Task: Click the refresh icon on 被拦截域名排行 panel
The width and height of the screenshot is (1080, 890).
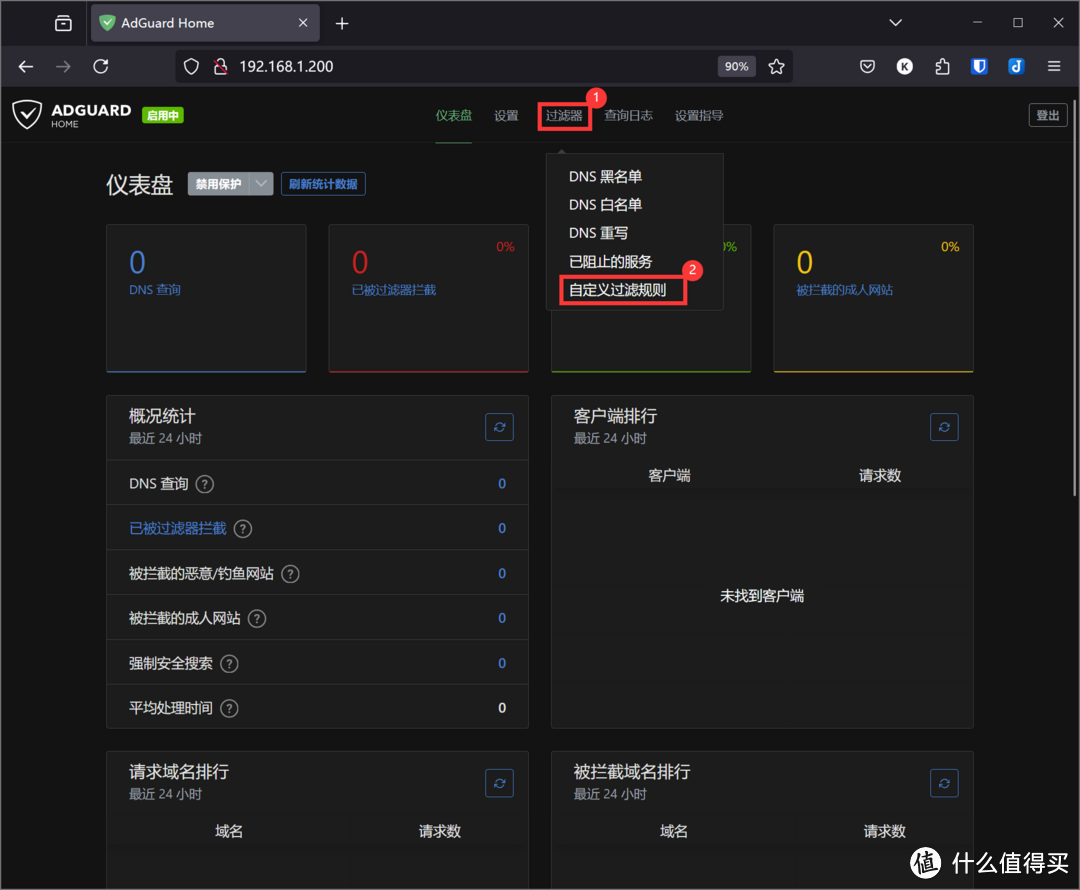Action: (944, 783)
